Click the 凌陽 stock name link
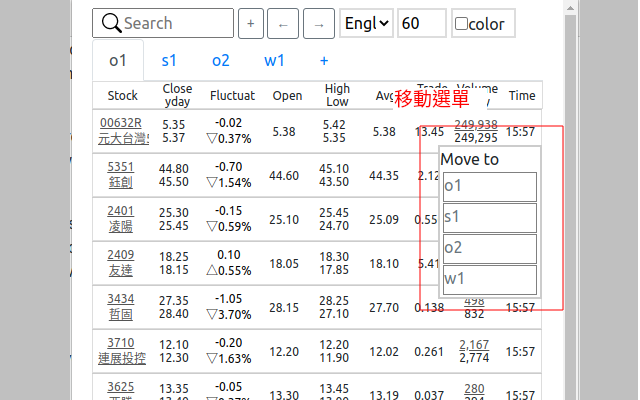 [121, 227]
